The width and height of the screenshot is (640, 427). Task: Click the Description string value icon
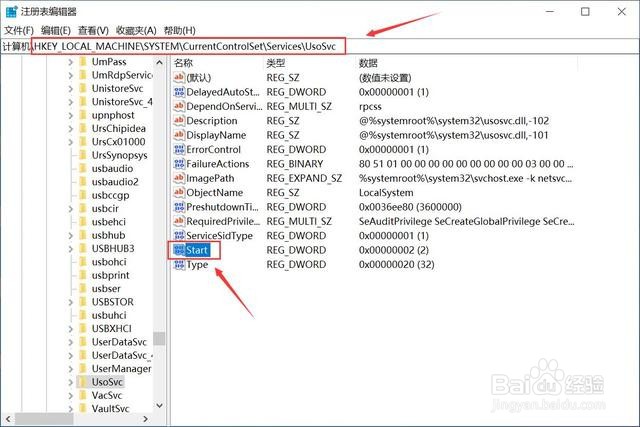[179, 120]
